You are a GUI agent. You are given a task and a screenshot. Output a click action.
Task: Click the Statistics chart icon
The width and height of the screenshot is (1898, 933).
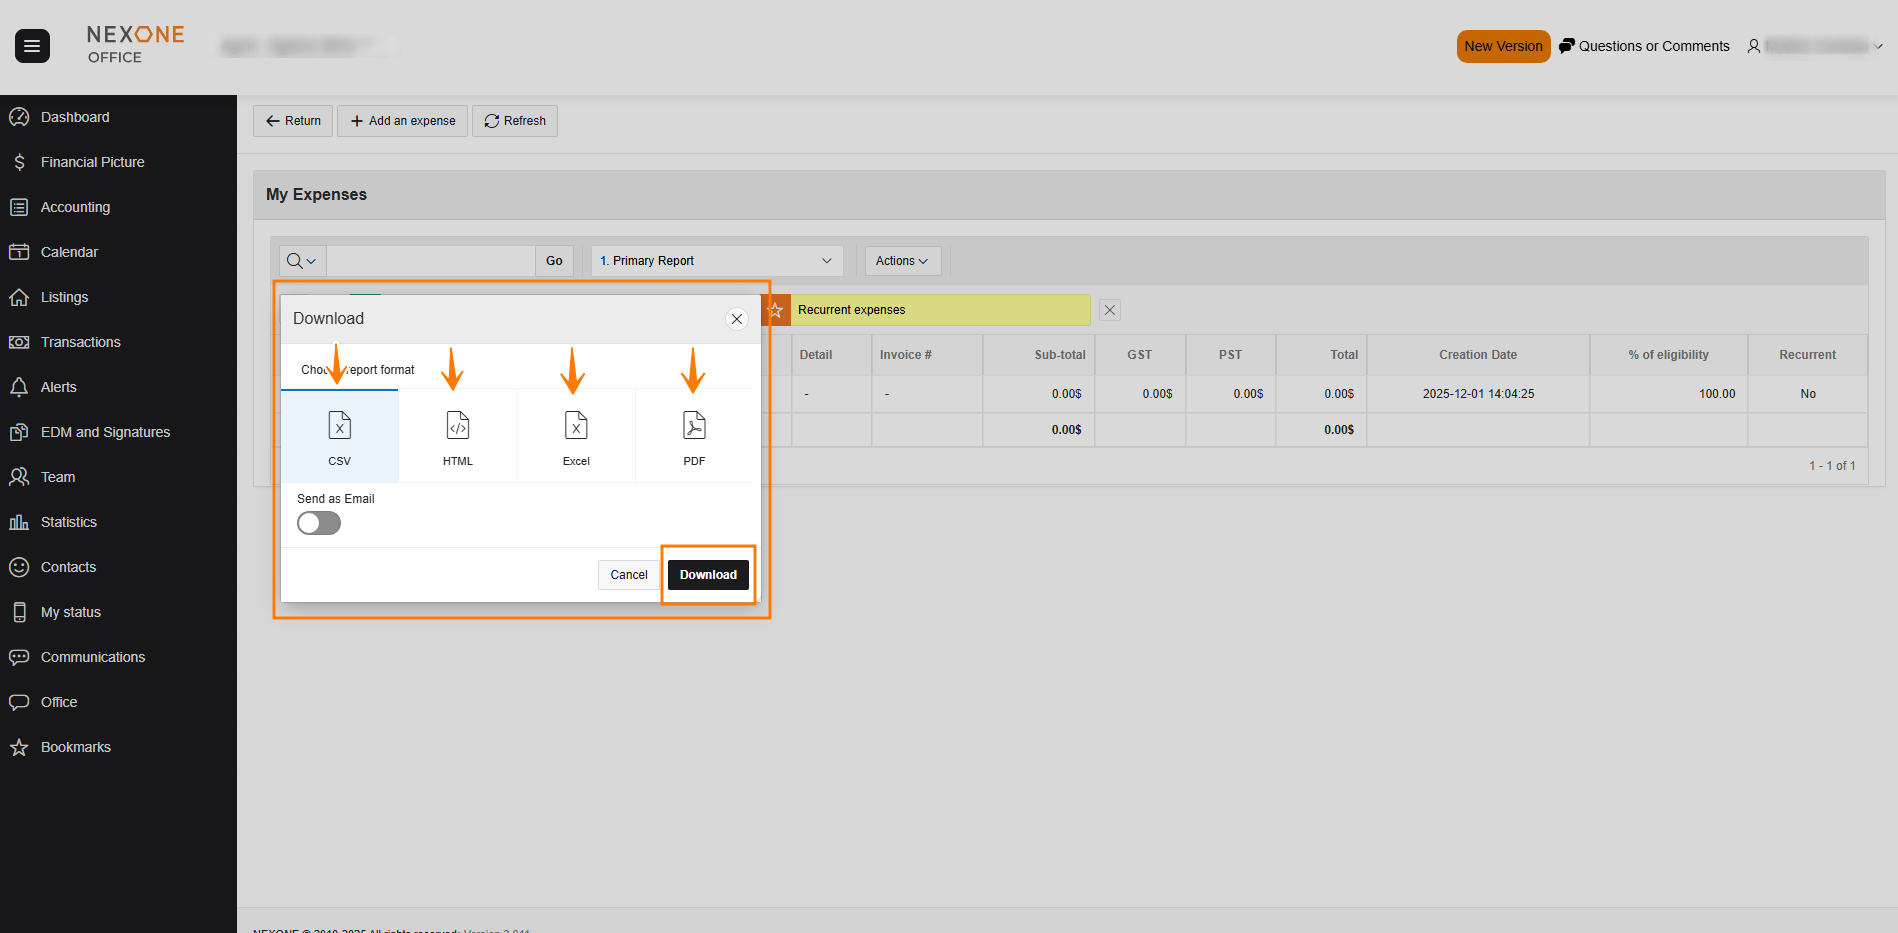(19, 522)
